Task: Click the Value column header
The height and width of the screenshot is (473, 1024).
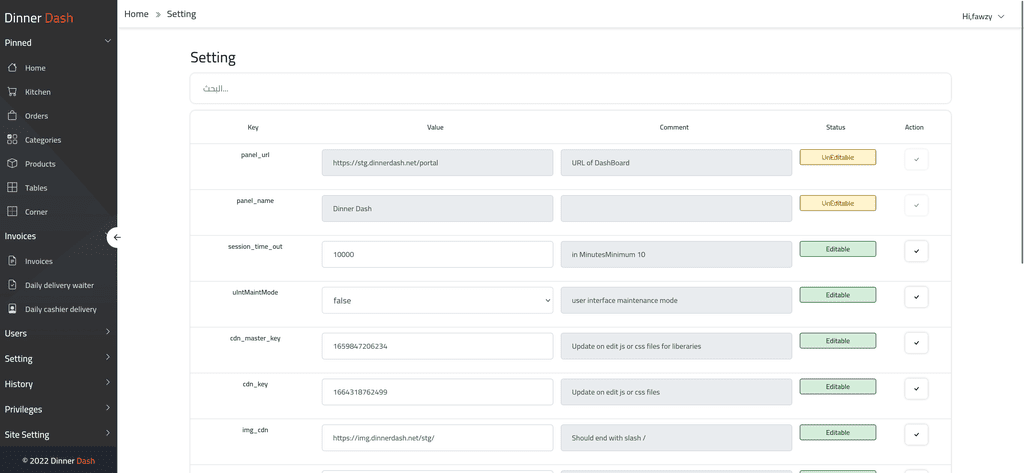Action: pyautogui.click(x=435, y=127)
